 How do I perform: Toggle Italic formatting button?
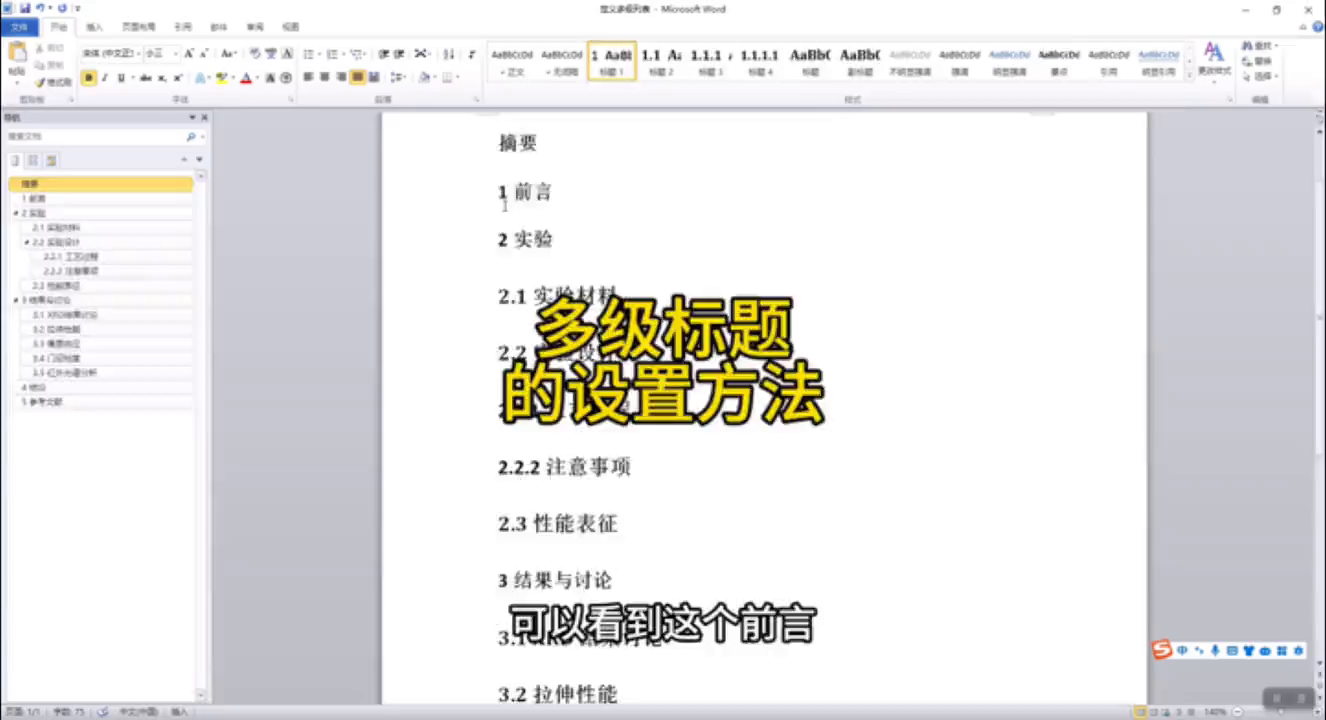coord(105,78)
